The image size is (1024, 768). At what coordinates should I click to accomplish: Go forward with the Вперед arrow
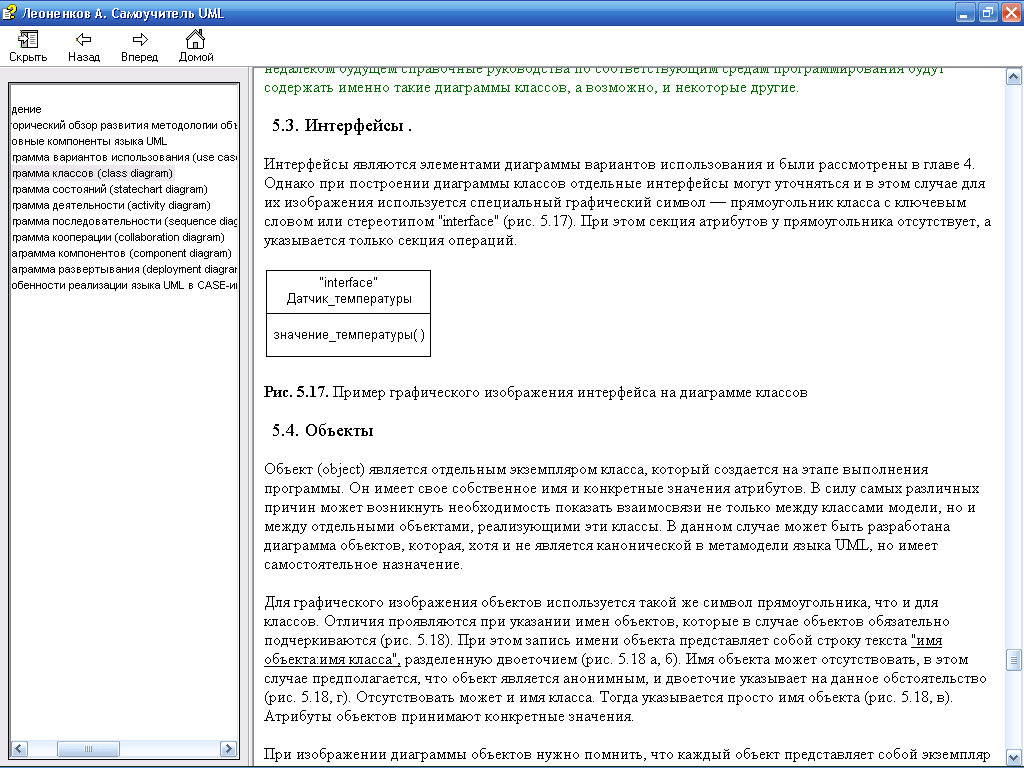point(139,47)
